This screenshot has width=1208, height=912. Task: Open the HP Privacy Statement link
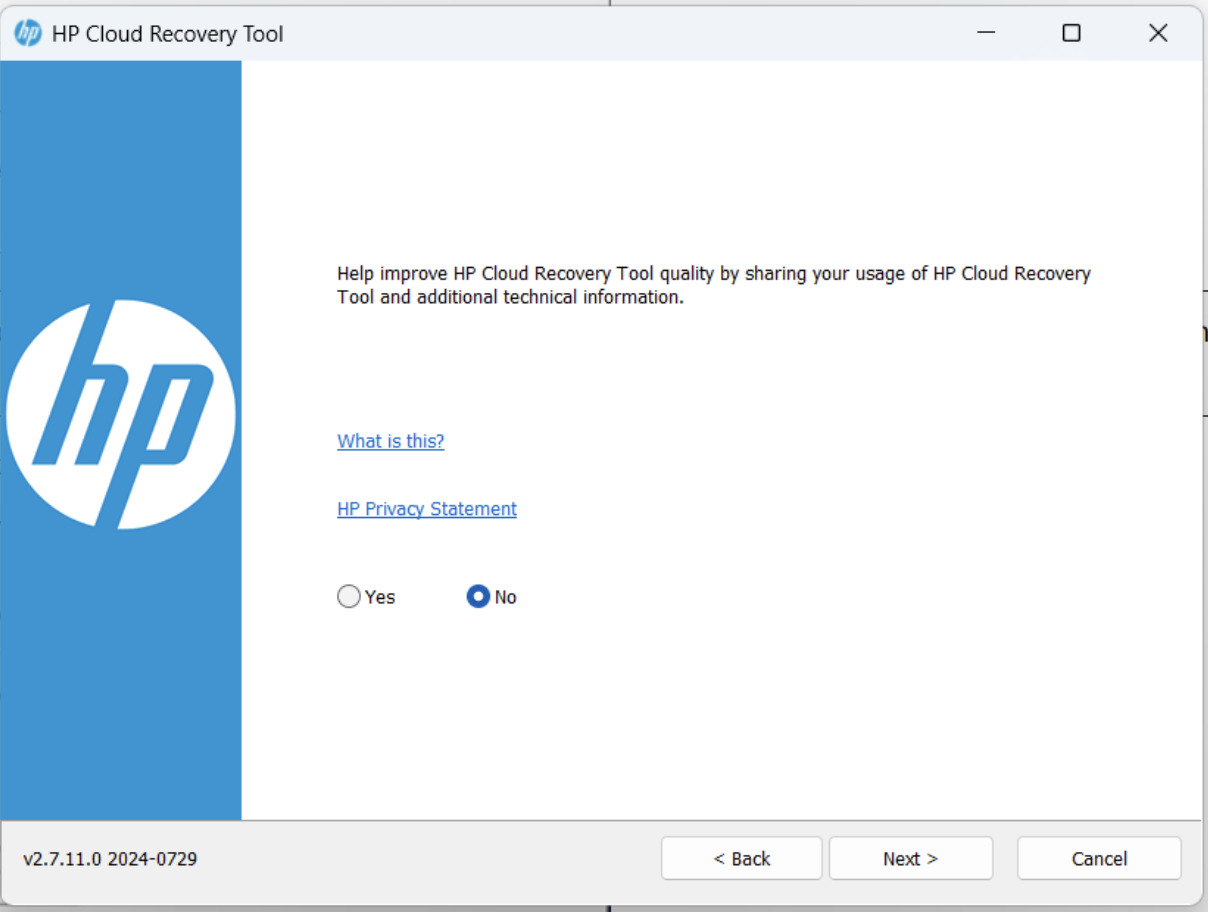pos(426,509)
